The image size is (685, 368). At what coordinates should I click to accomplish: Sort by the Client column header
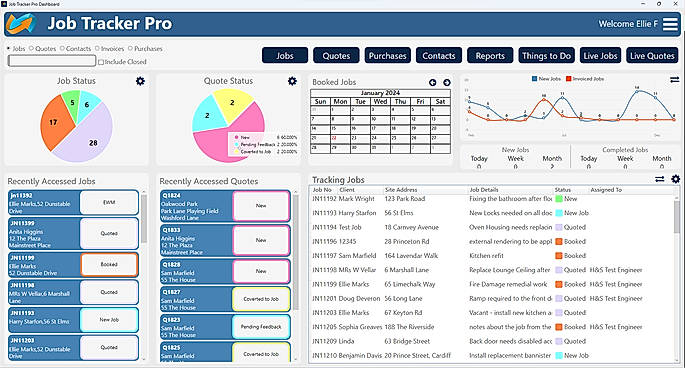(x=347, y=190)
